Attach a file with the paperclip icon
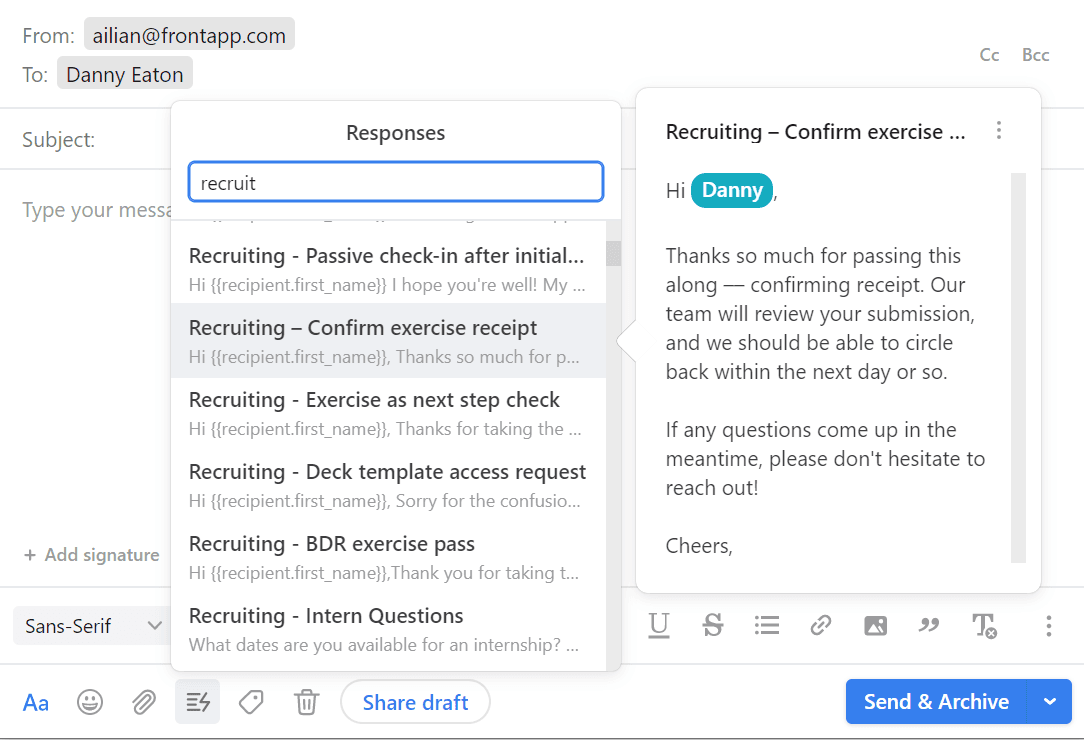The width and height of the screenshot is (1084, 740). point(144,702)
